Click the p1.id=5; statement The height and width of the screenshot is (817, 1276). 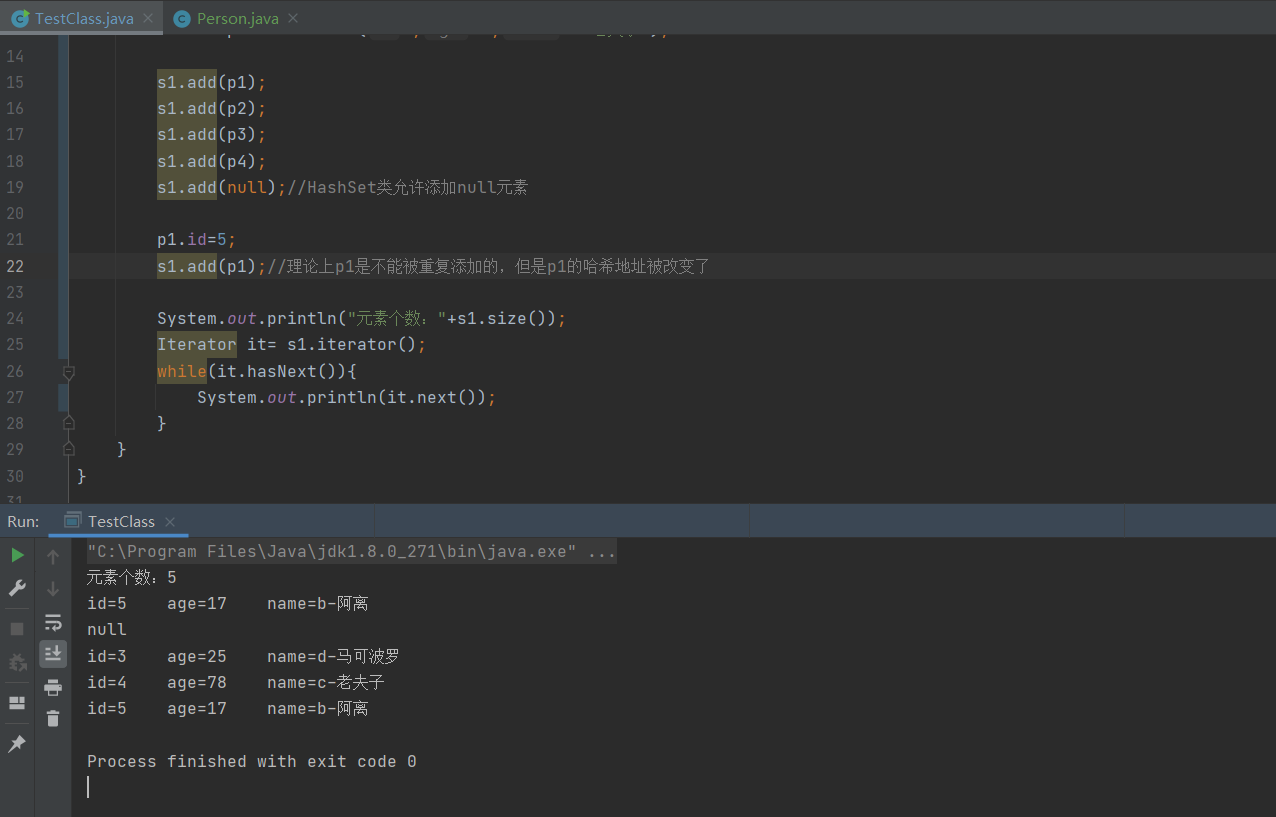coord(197,239)
